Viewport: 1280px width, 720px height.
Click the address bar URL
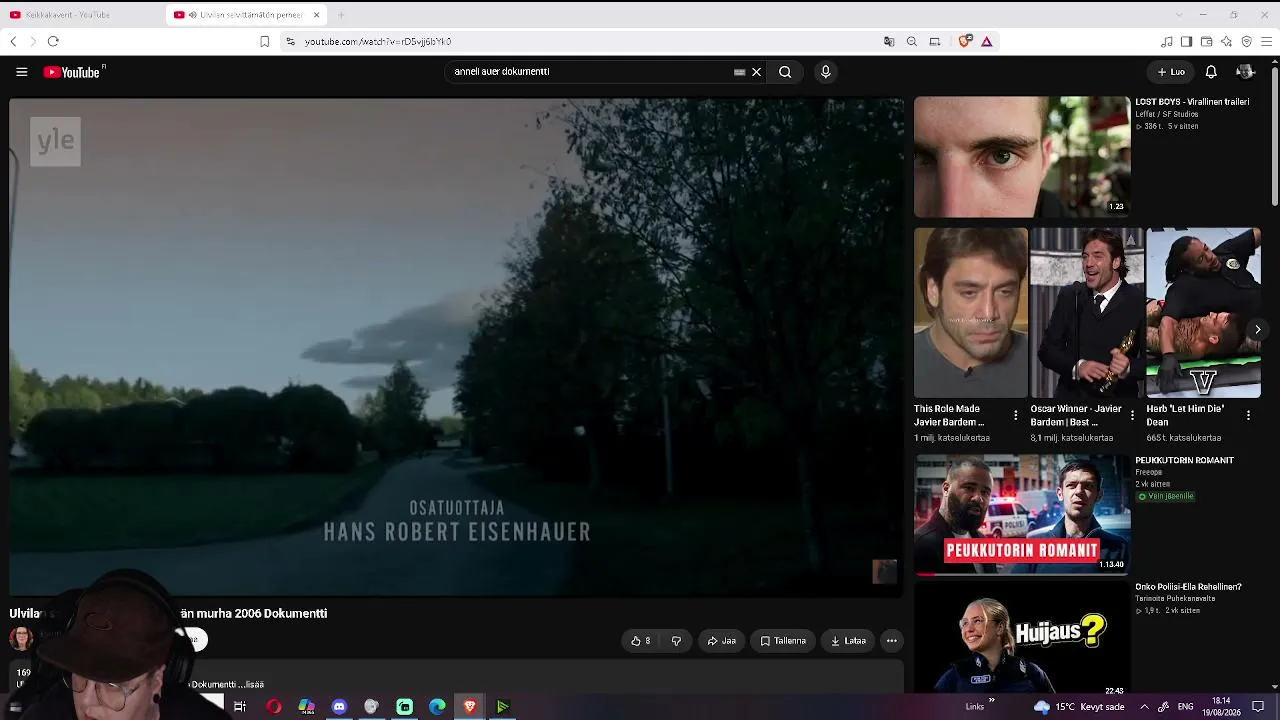tap(378, 42)
